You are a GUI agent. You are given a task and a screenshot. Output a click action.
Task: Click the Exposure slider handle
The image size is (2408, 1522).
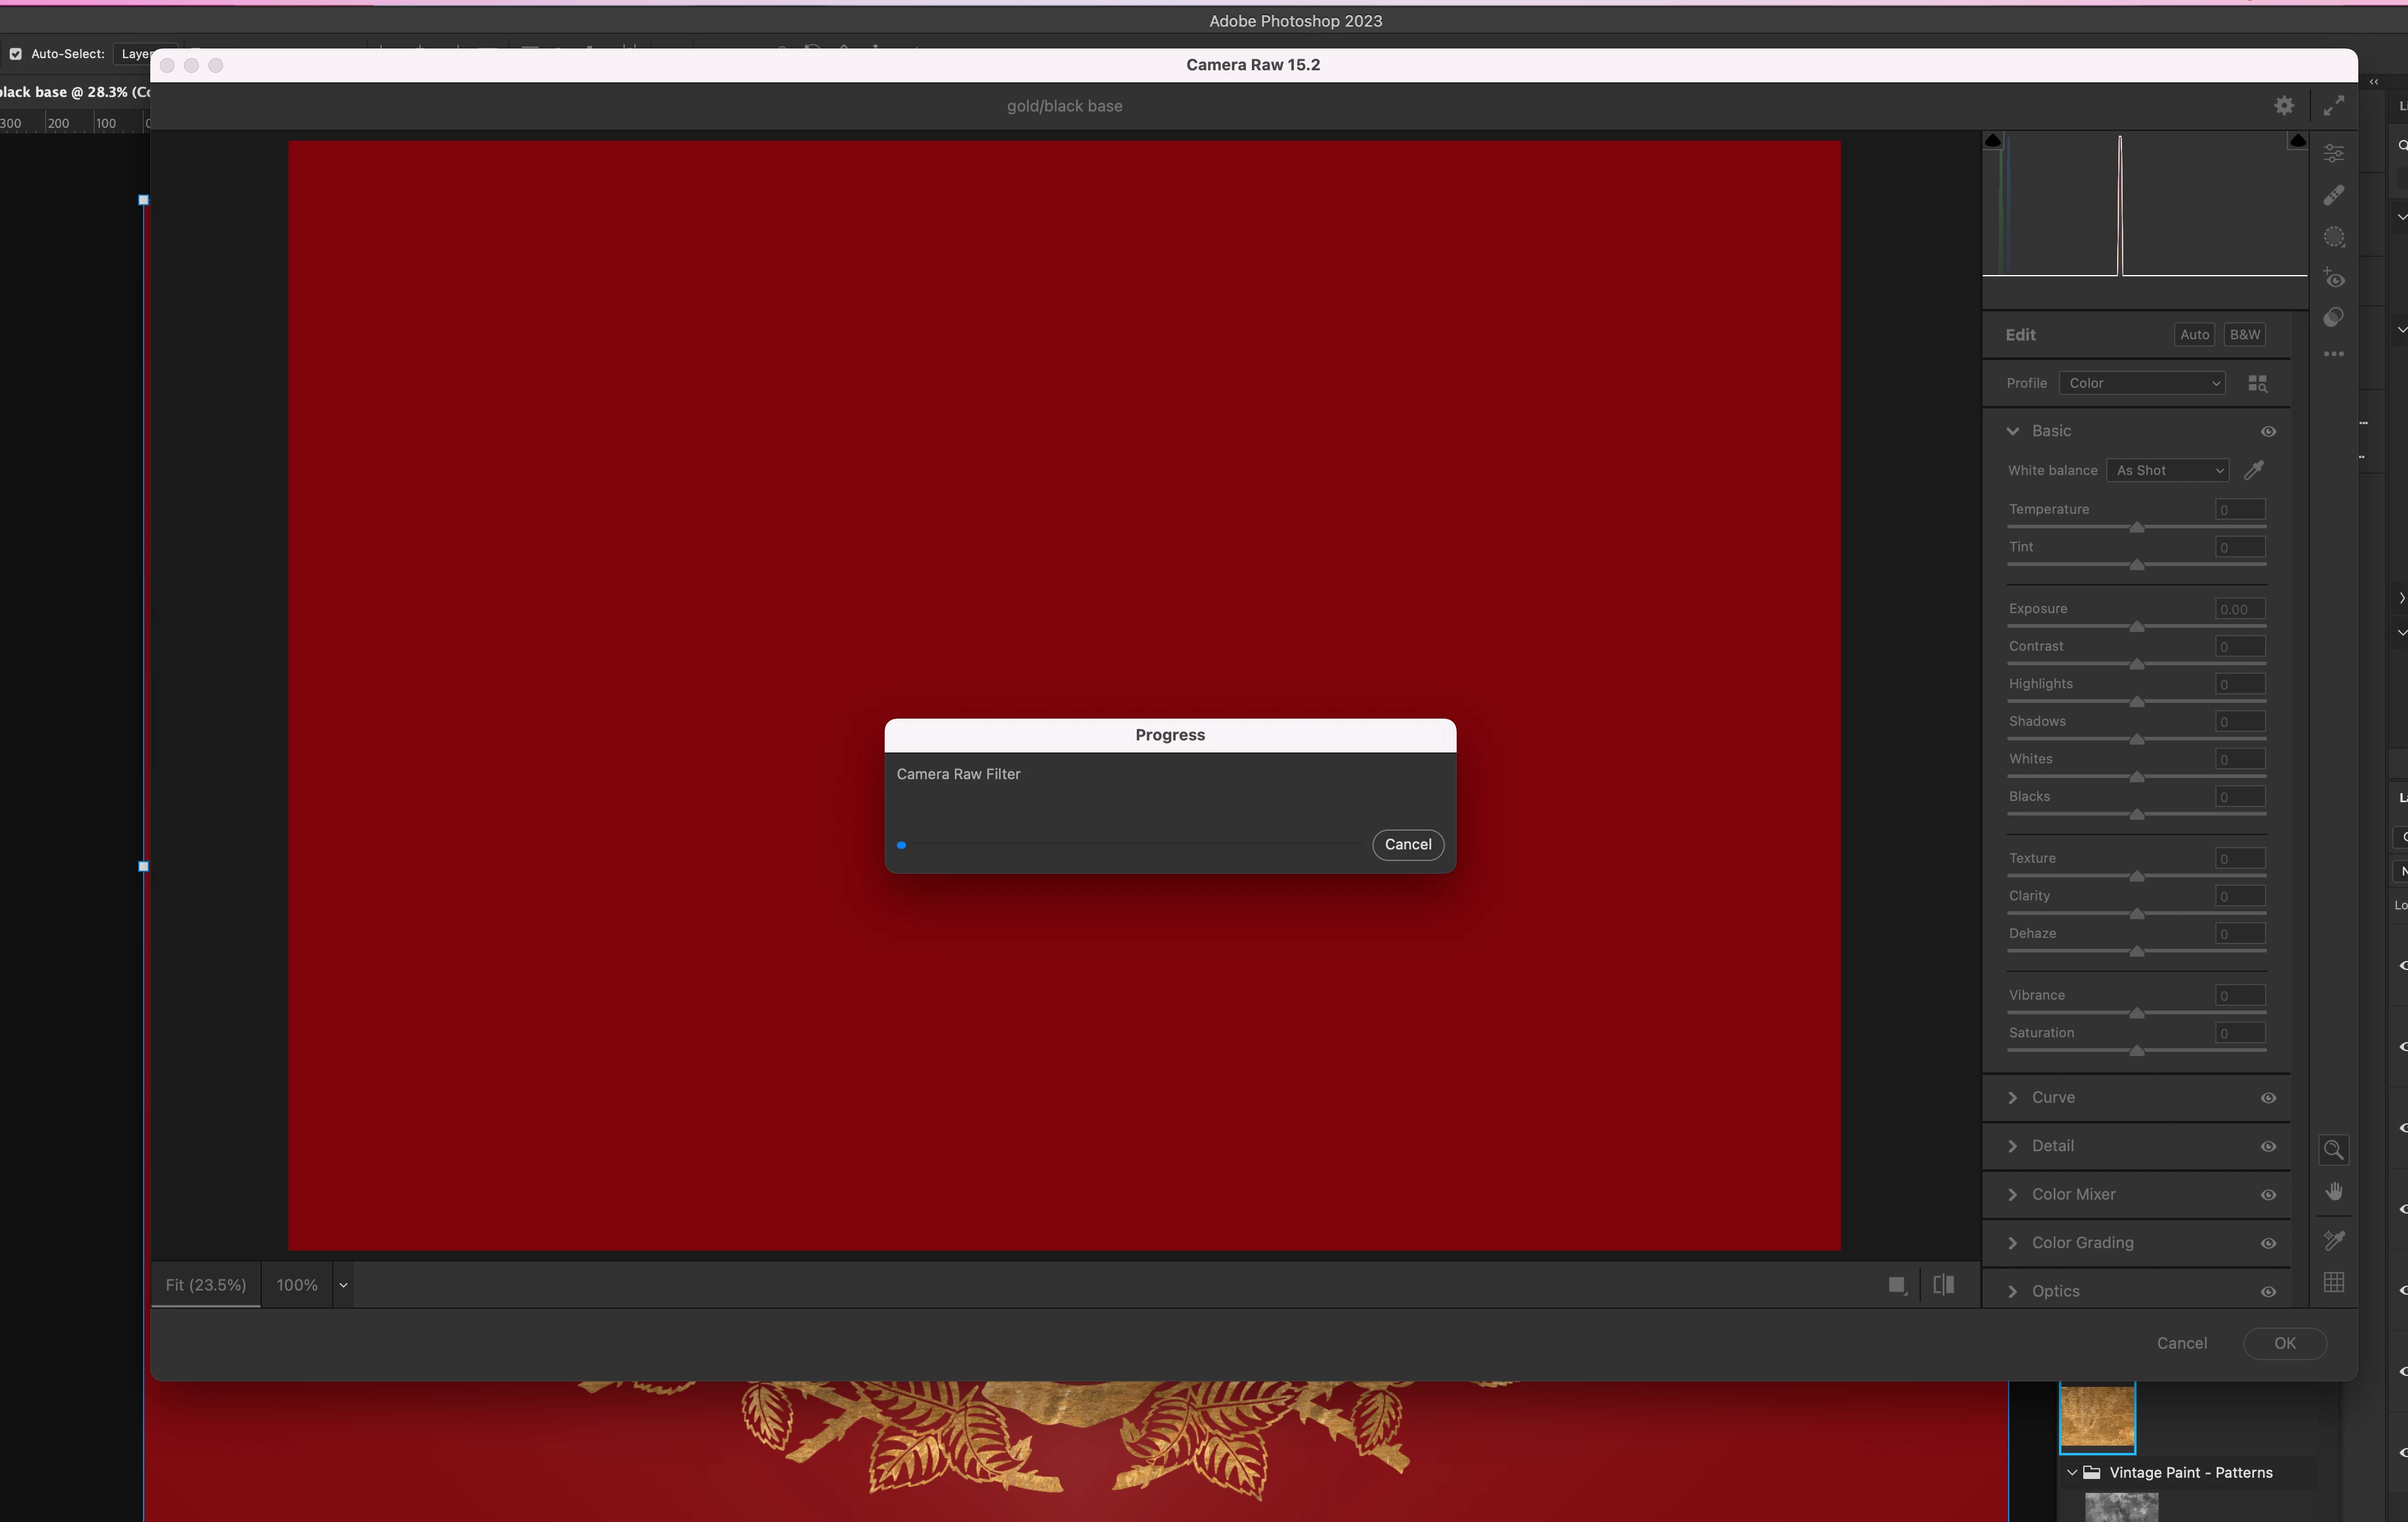click(2136, 627)
